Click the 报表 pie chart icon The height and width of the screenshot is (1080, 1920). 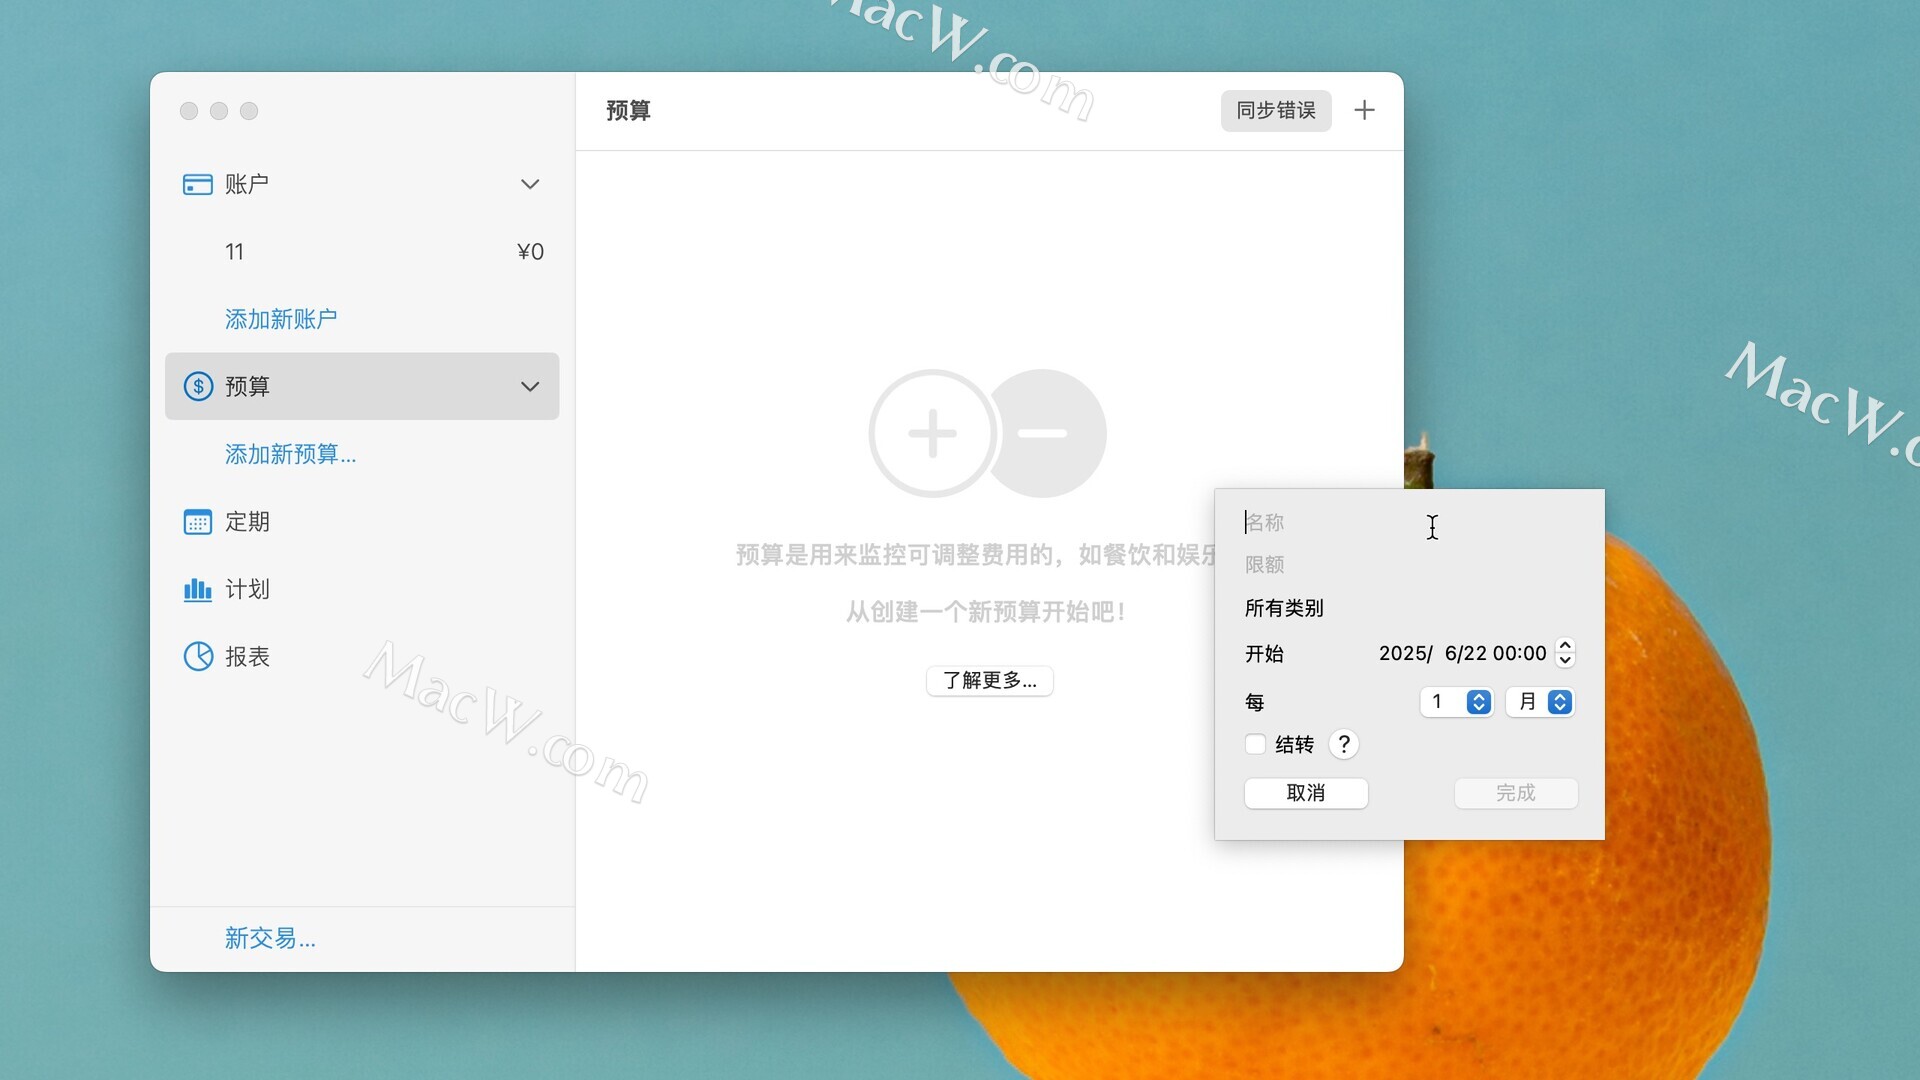pyautogui.click(x=198, y=656)
